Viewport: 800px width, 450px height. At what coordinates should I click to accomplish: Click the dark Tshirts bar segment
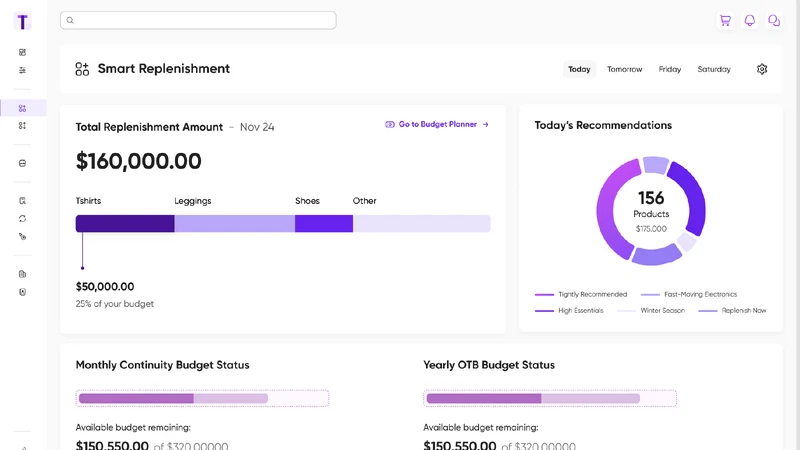(125, 223)
